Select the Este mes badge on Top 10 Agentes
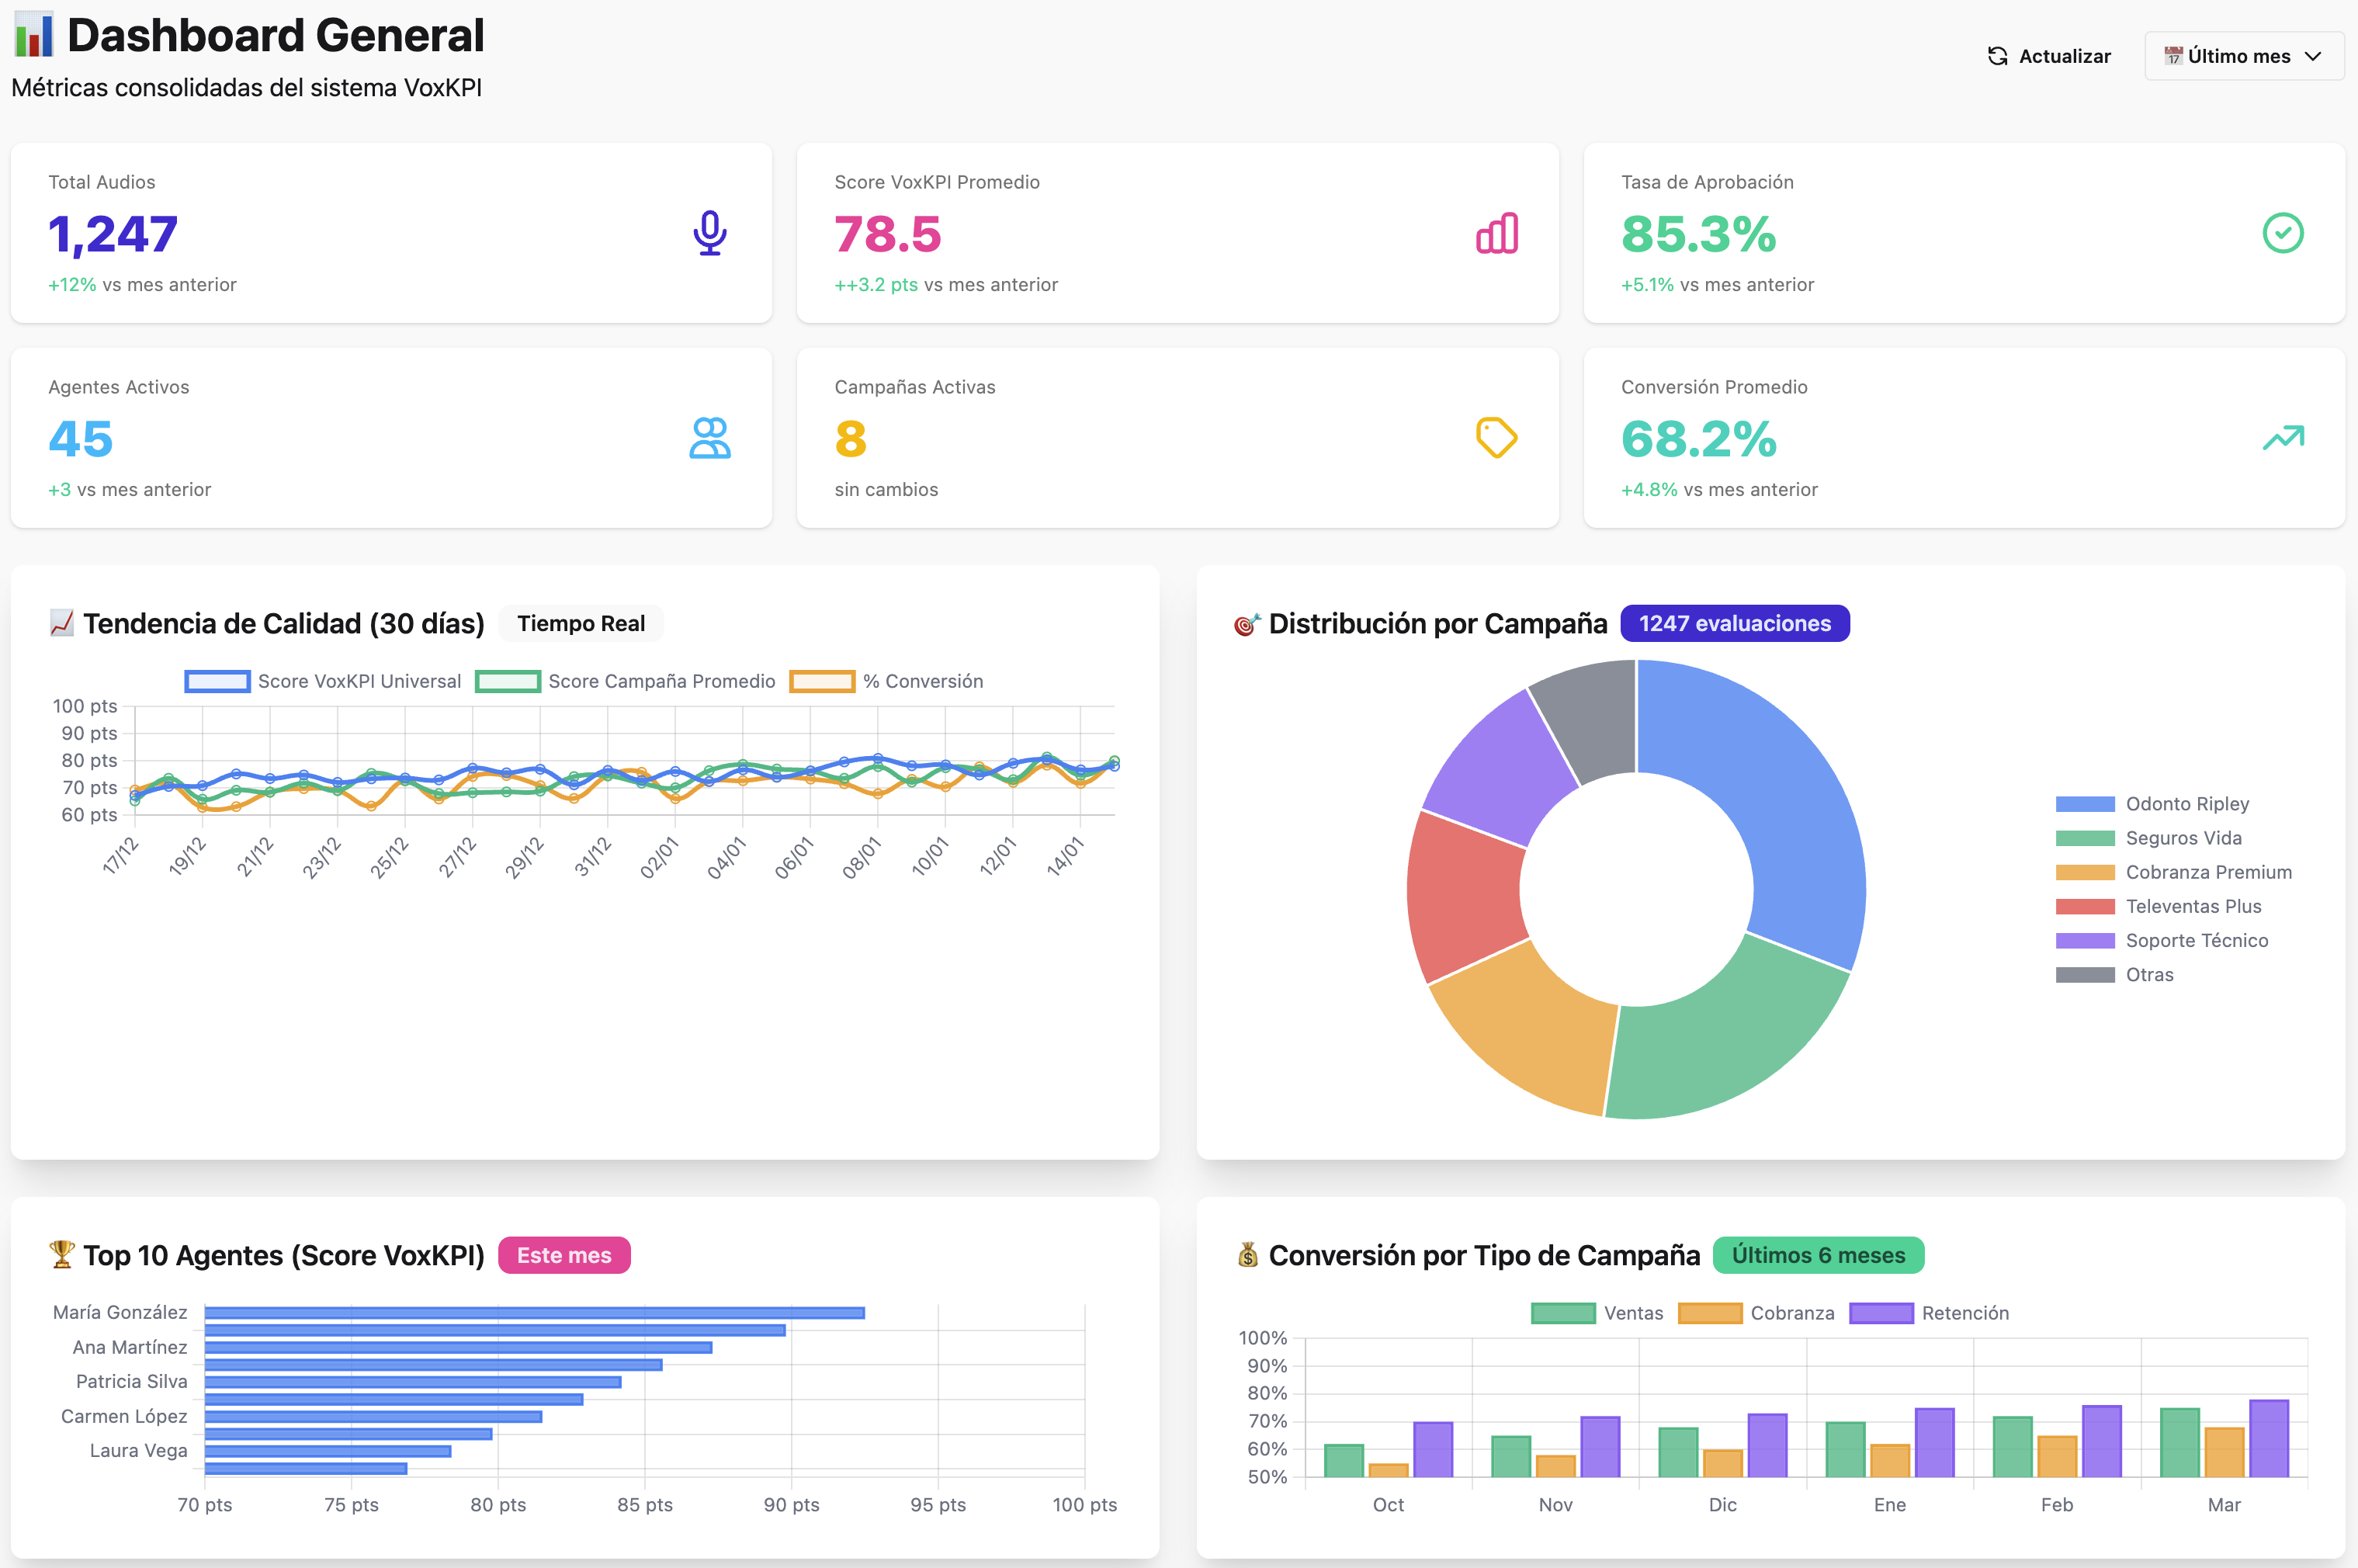Viewport: 2358px width, 1568px height. [x=564, y=1255]
